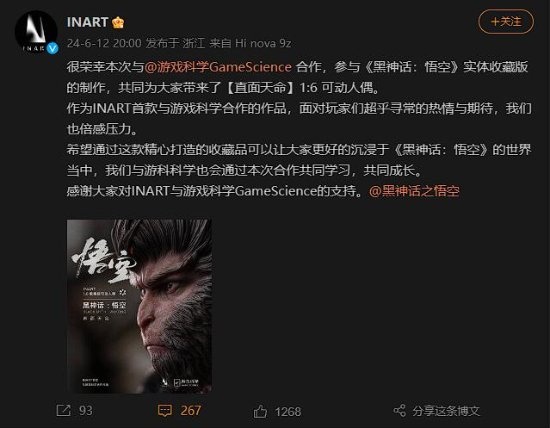Click the post timestamp 24-6-12 20:00
Screen dimensions: 550x428
(x=104, y=43)
